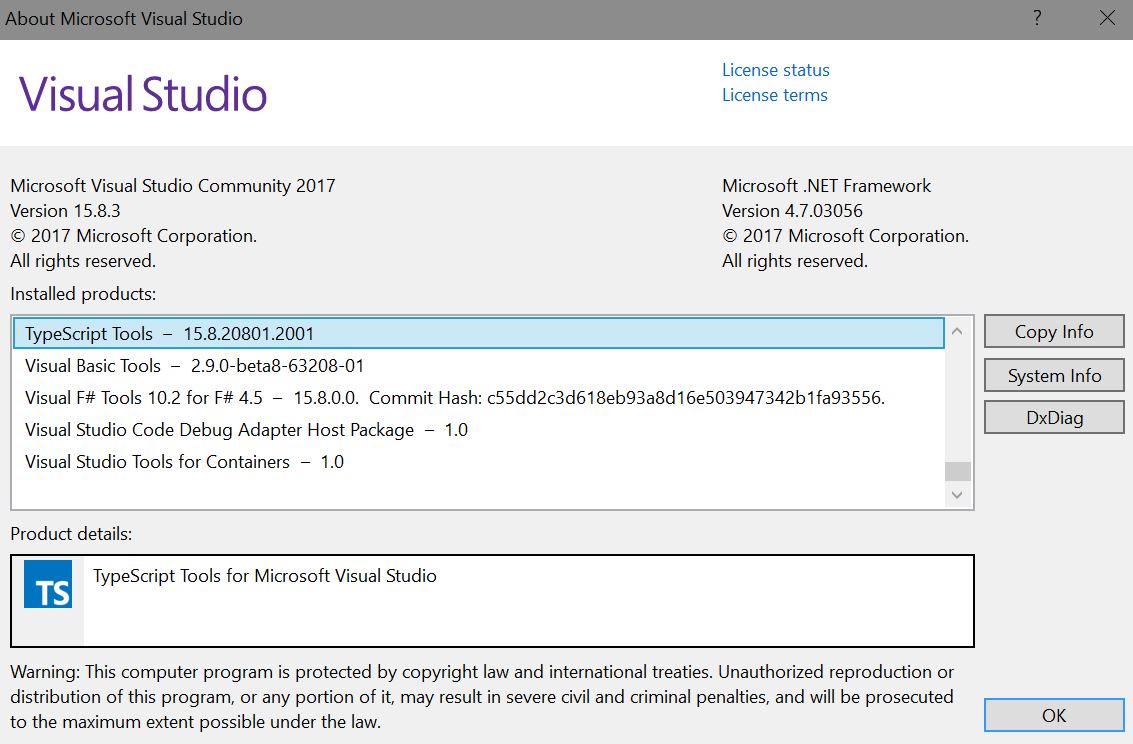Screen dimensions: 1133x744
Task: Click the Copy Info button
Action: coord(1054,331)
